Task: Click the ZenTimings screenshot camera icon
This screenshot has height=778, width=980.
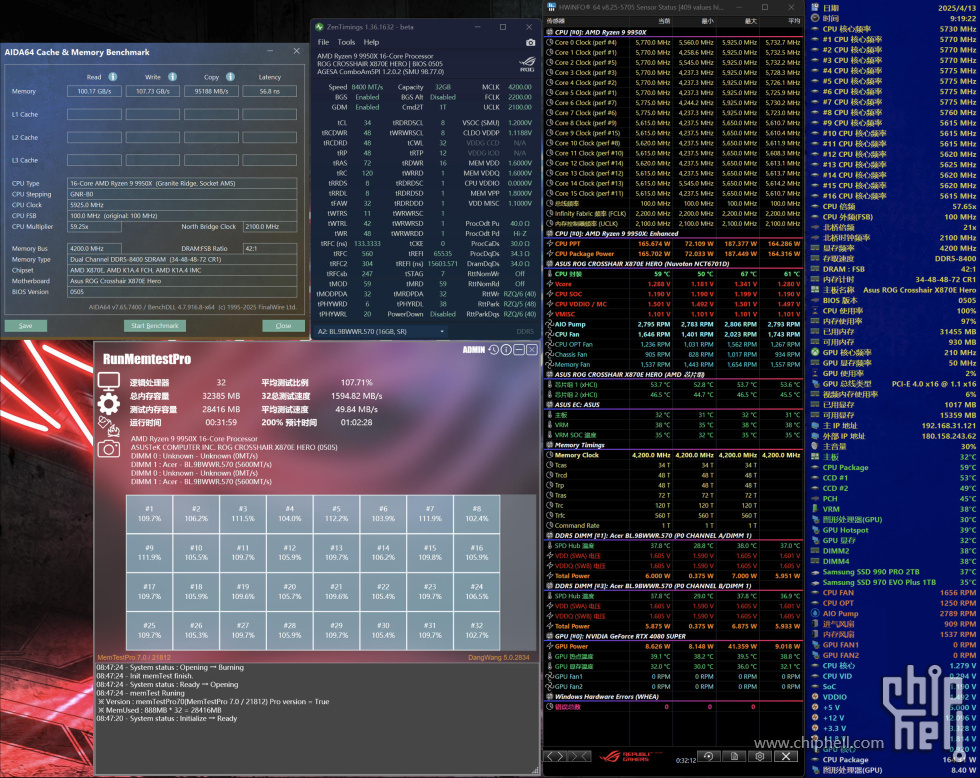Action: pos(530,42)
